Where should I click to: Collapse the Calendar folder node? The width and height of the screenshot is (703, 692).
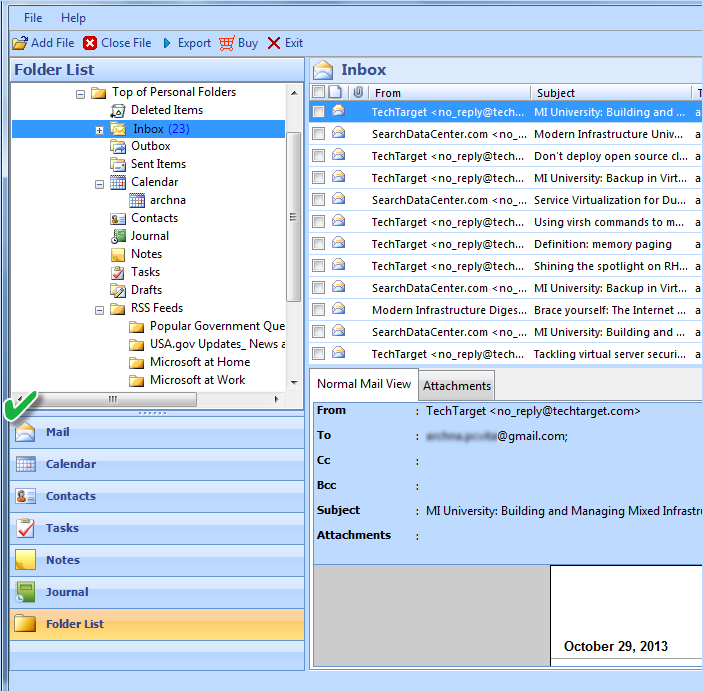pyautogui.click(x=99, y=184)
